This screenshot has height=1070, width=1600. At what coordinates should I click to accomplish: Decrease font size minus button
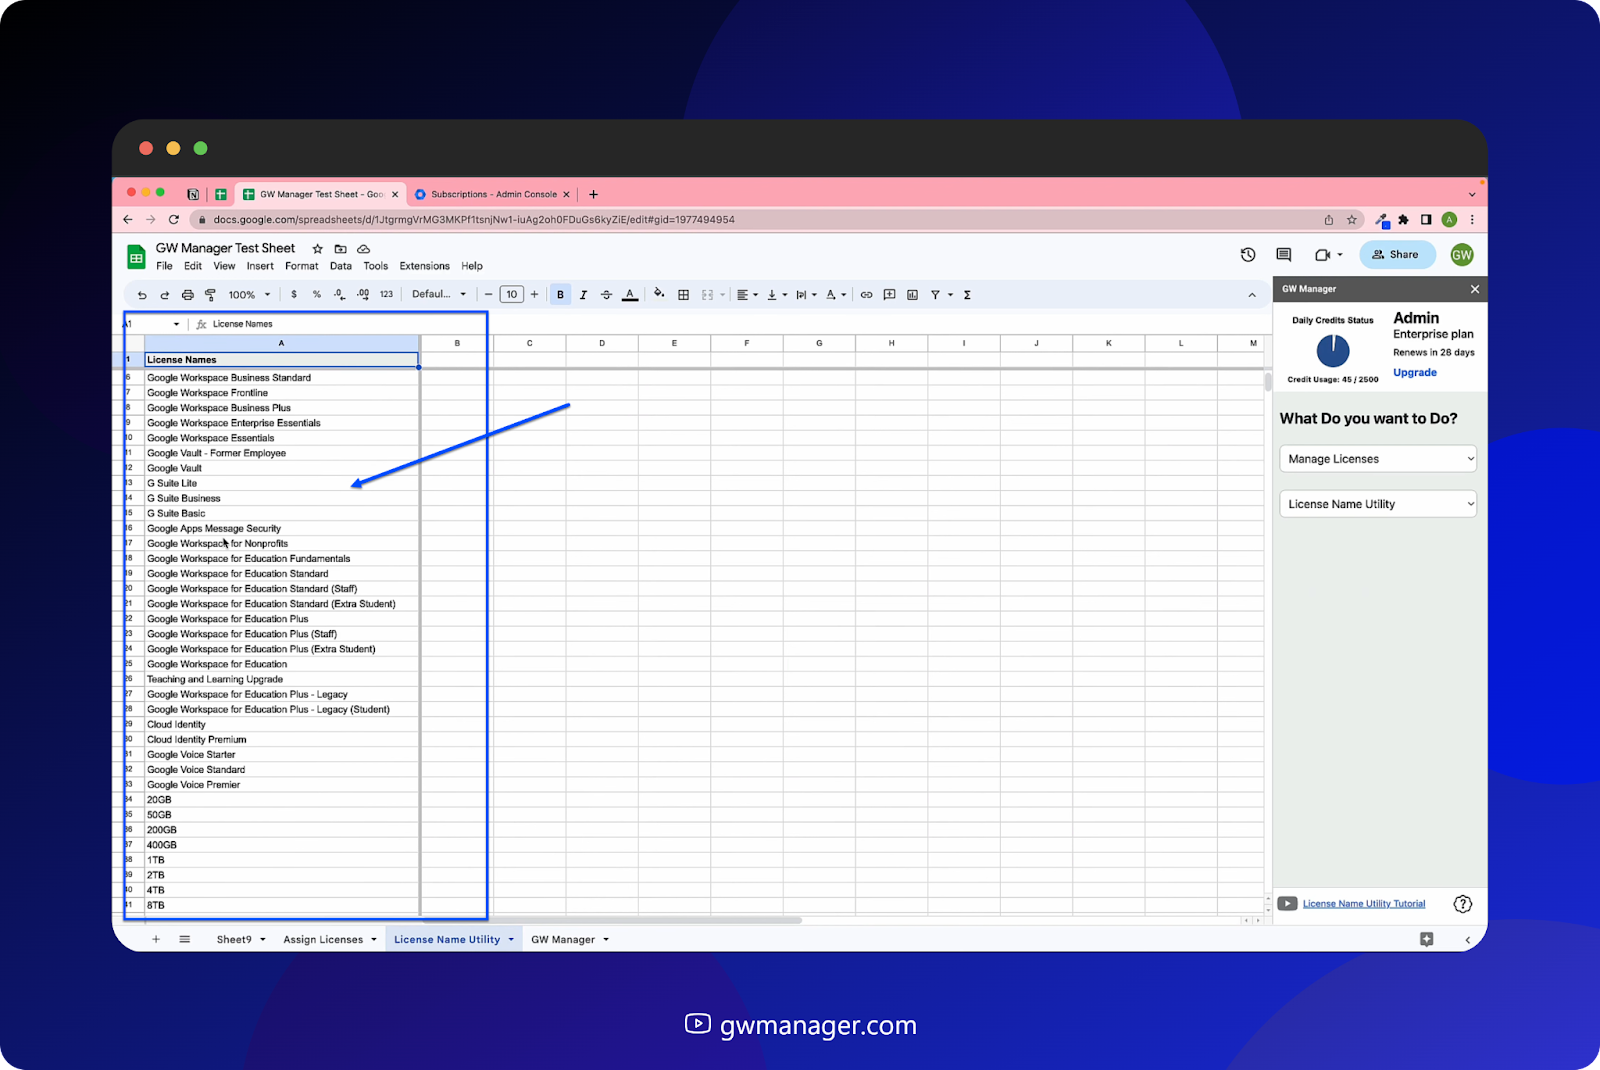488,295
